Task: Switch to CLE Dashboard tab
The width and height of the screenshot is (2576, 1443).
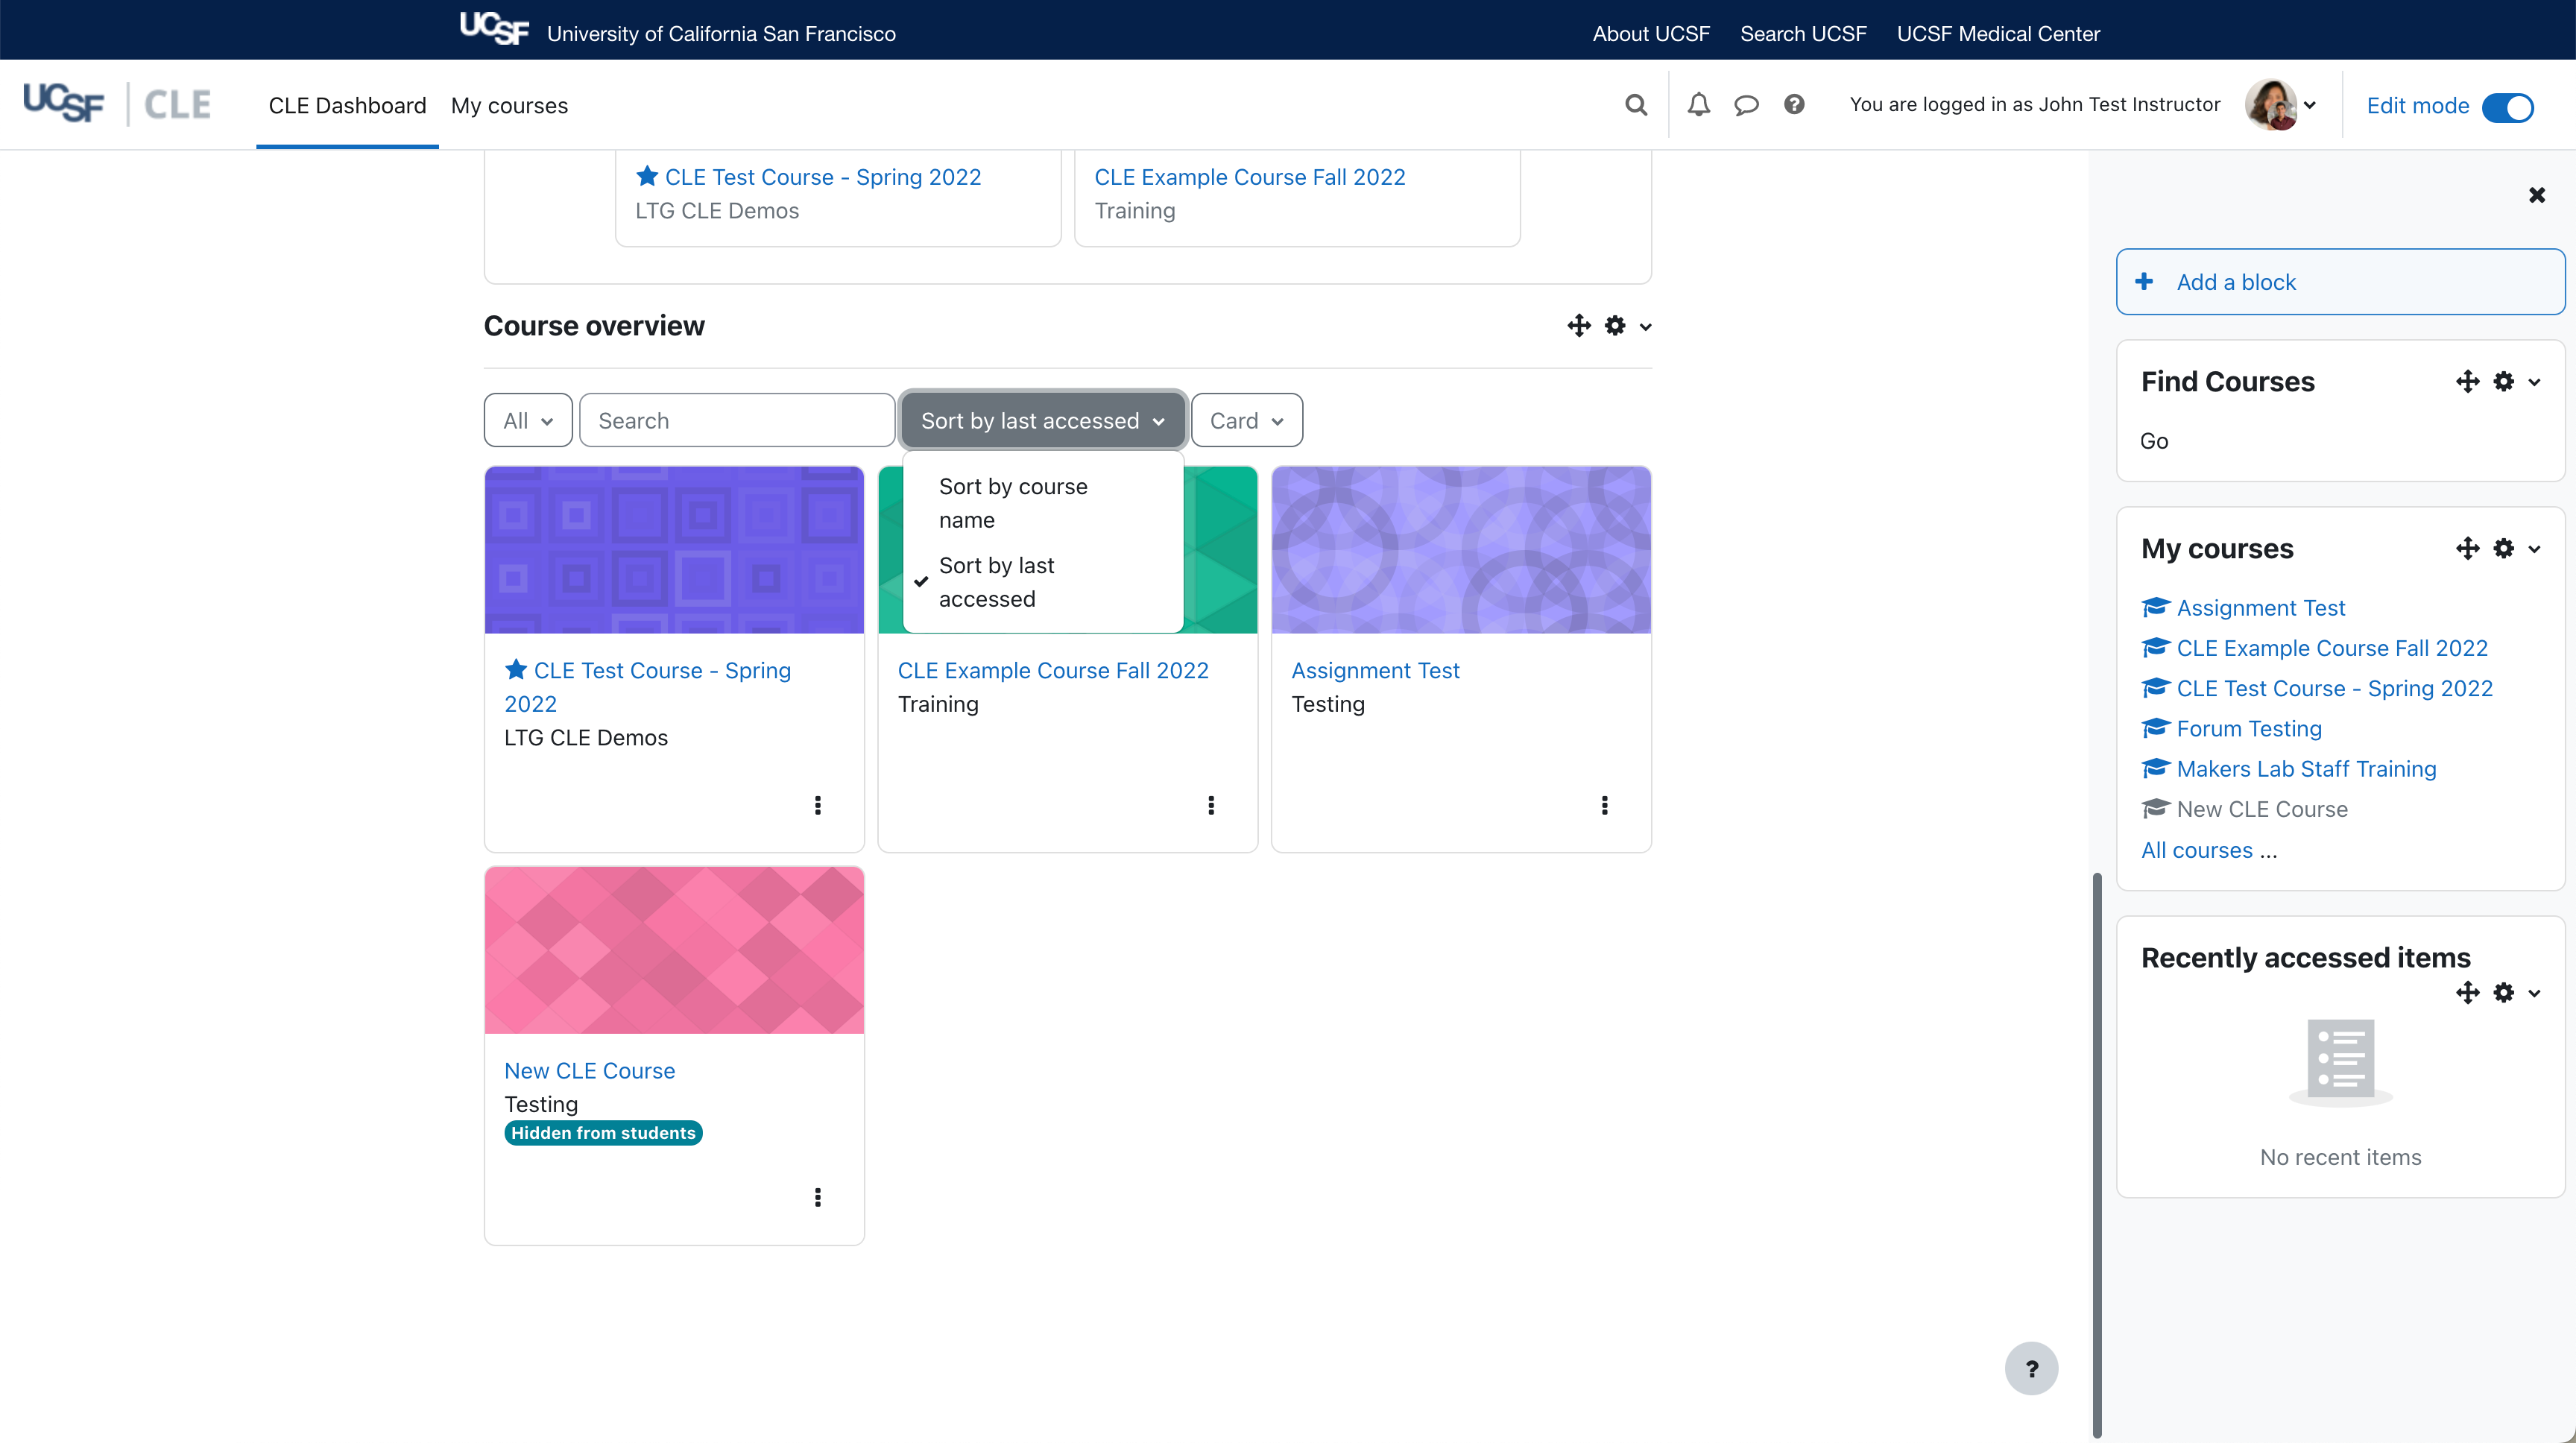Action: coord(347,105)
